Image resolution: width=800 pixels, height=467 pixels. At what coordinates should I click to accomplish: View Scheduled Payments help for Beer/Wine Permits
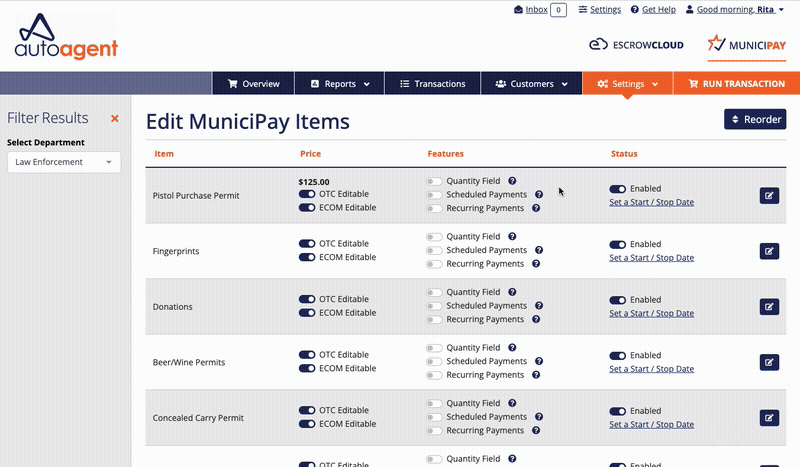539,361
